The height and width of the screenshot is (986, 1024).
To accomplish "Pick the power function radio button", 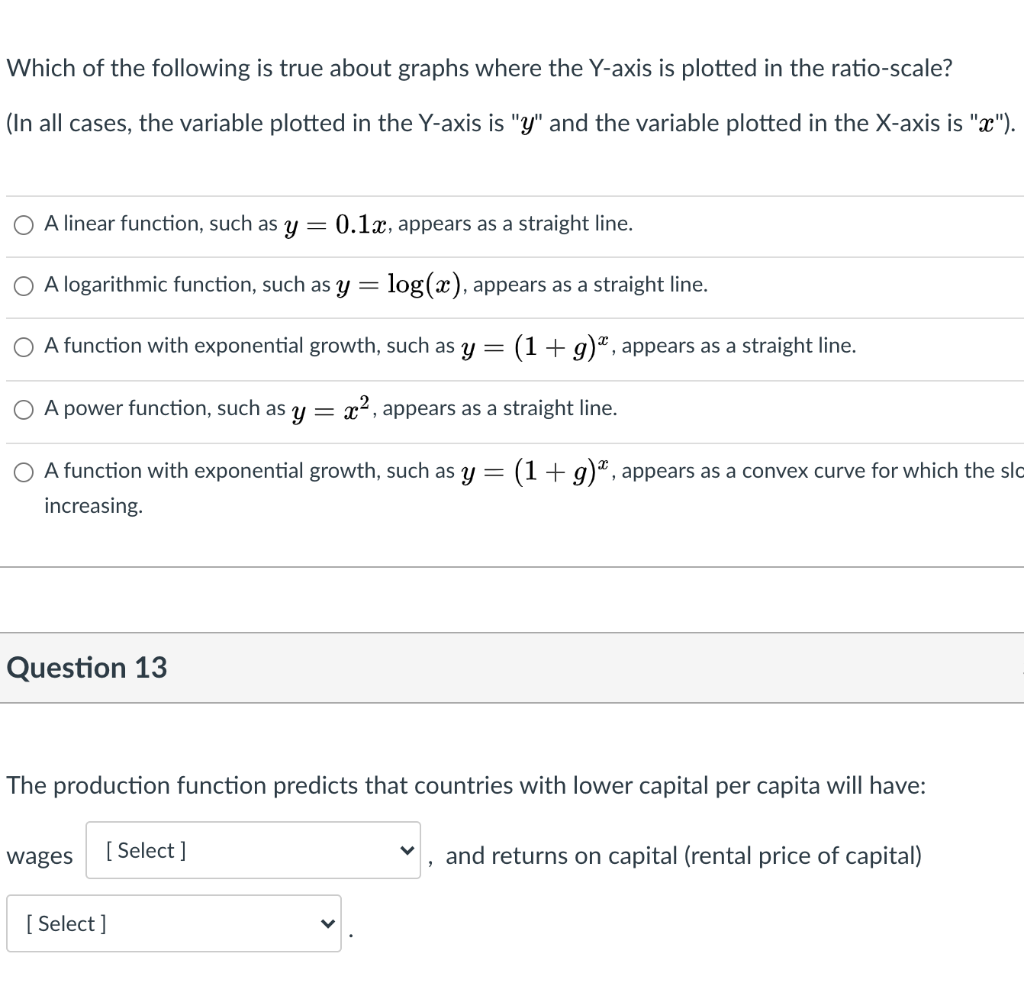I will point(24,409).
